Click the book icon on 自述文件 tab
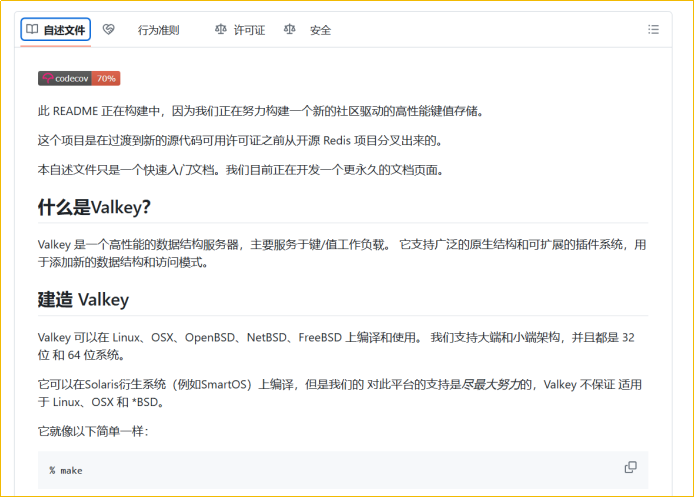 (x=32, y=29)
